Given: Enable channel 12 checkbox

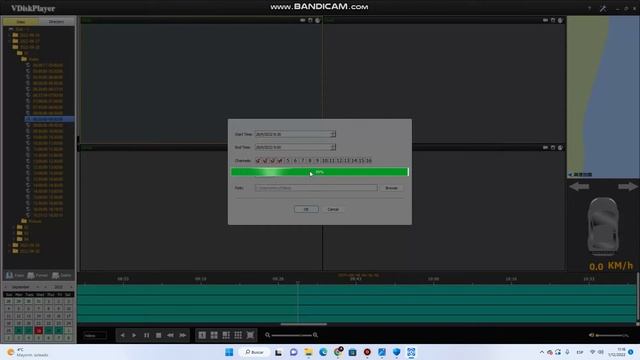Looking at the screenshot, I should pyautogui.click(x=339, y=160).
